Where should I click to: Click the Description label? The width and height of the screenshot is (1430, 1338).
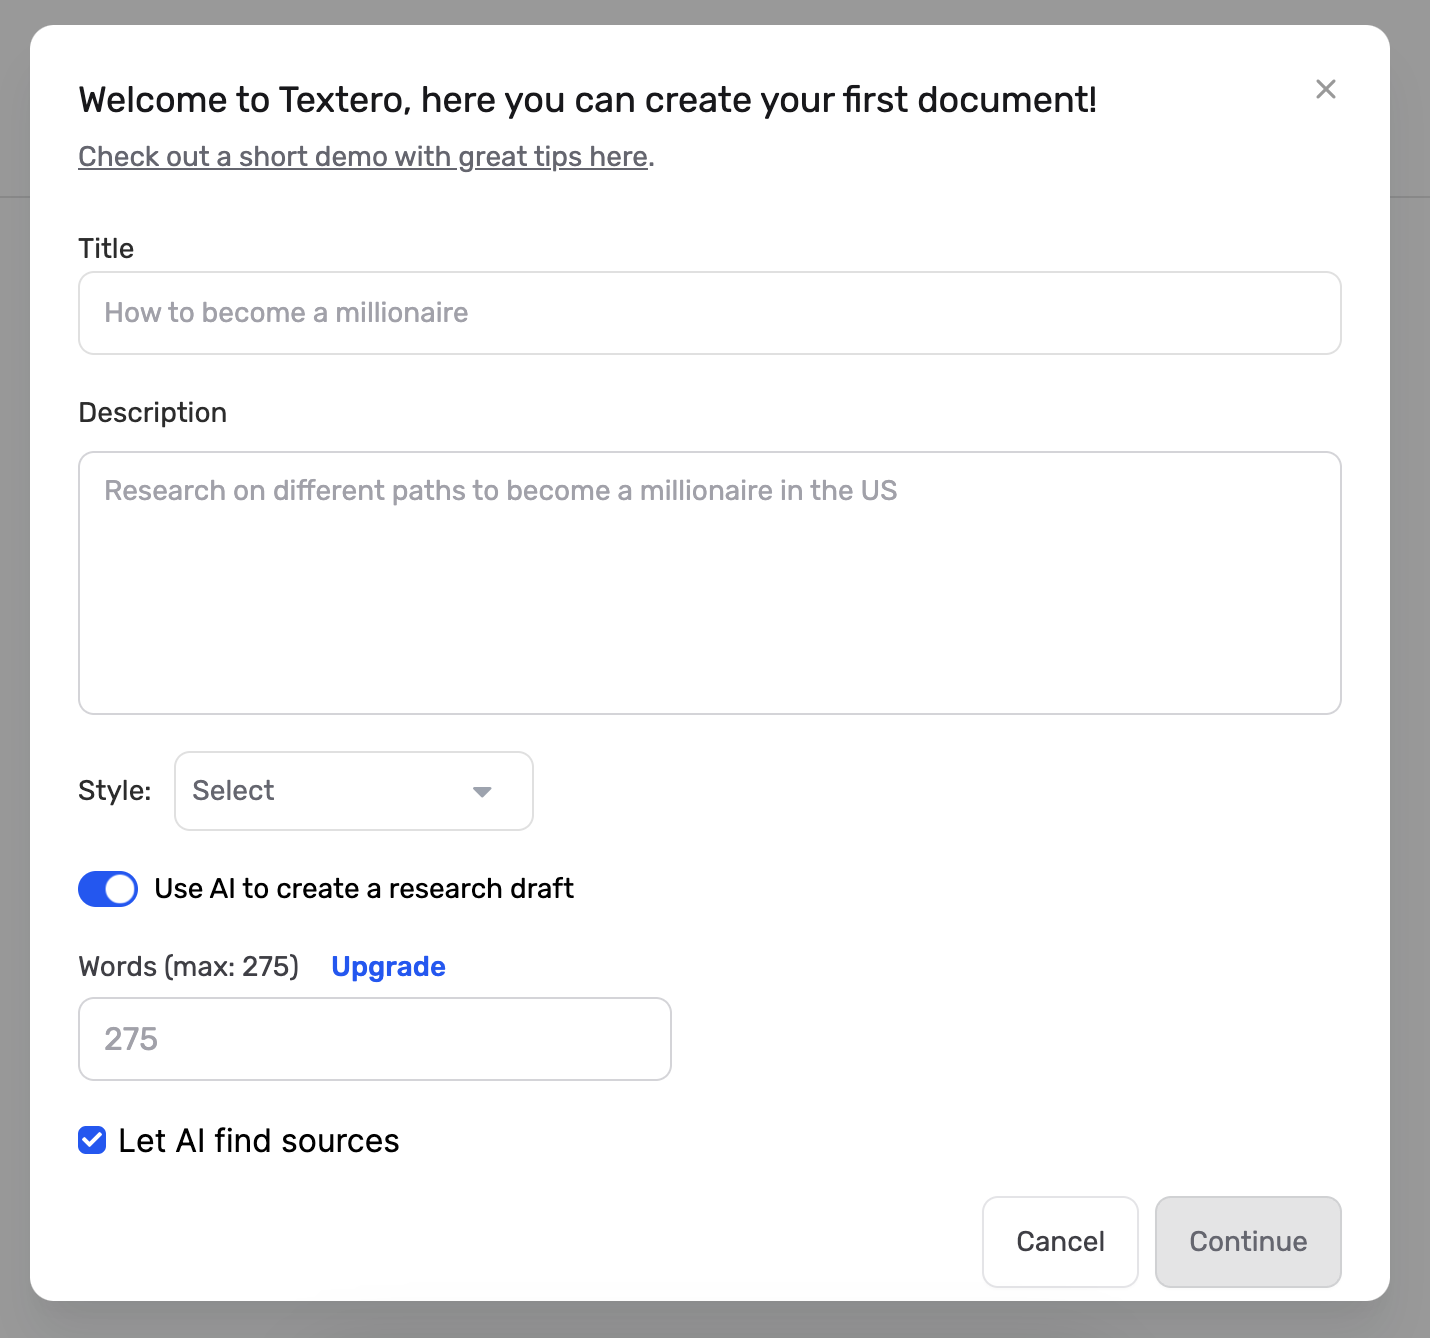point(153,413)
